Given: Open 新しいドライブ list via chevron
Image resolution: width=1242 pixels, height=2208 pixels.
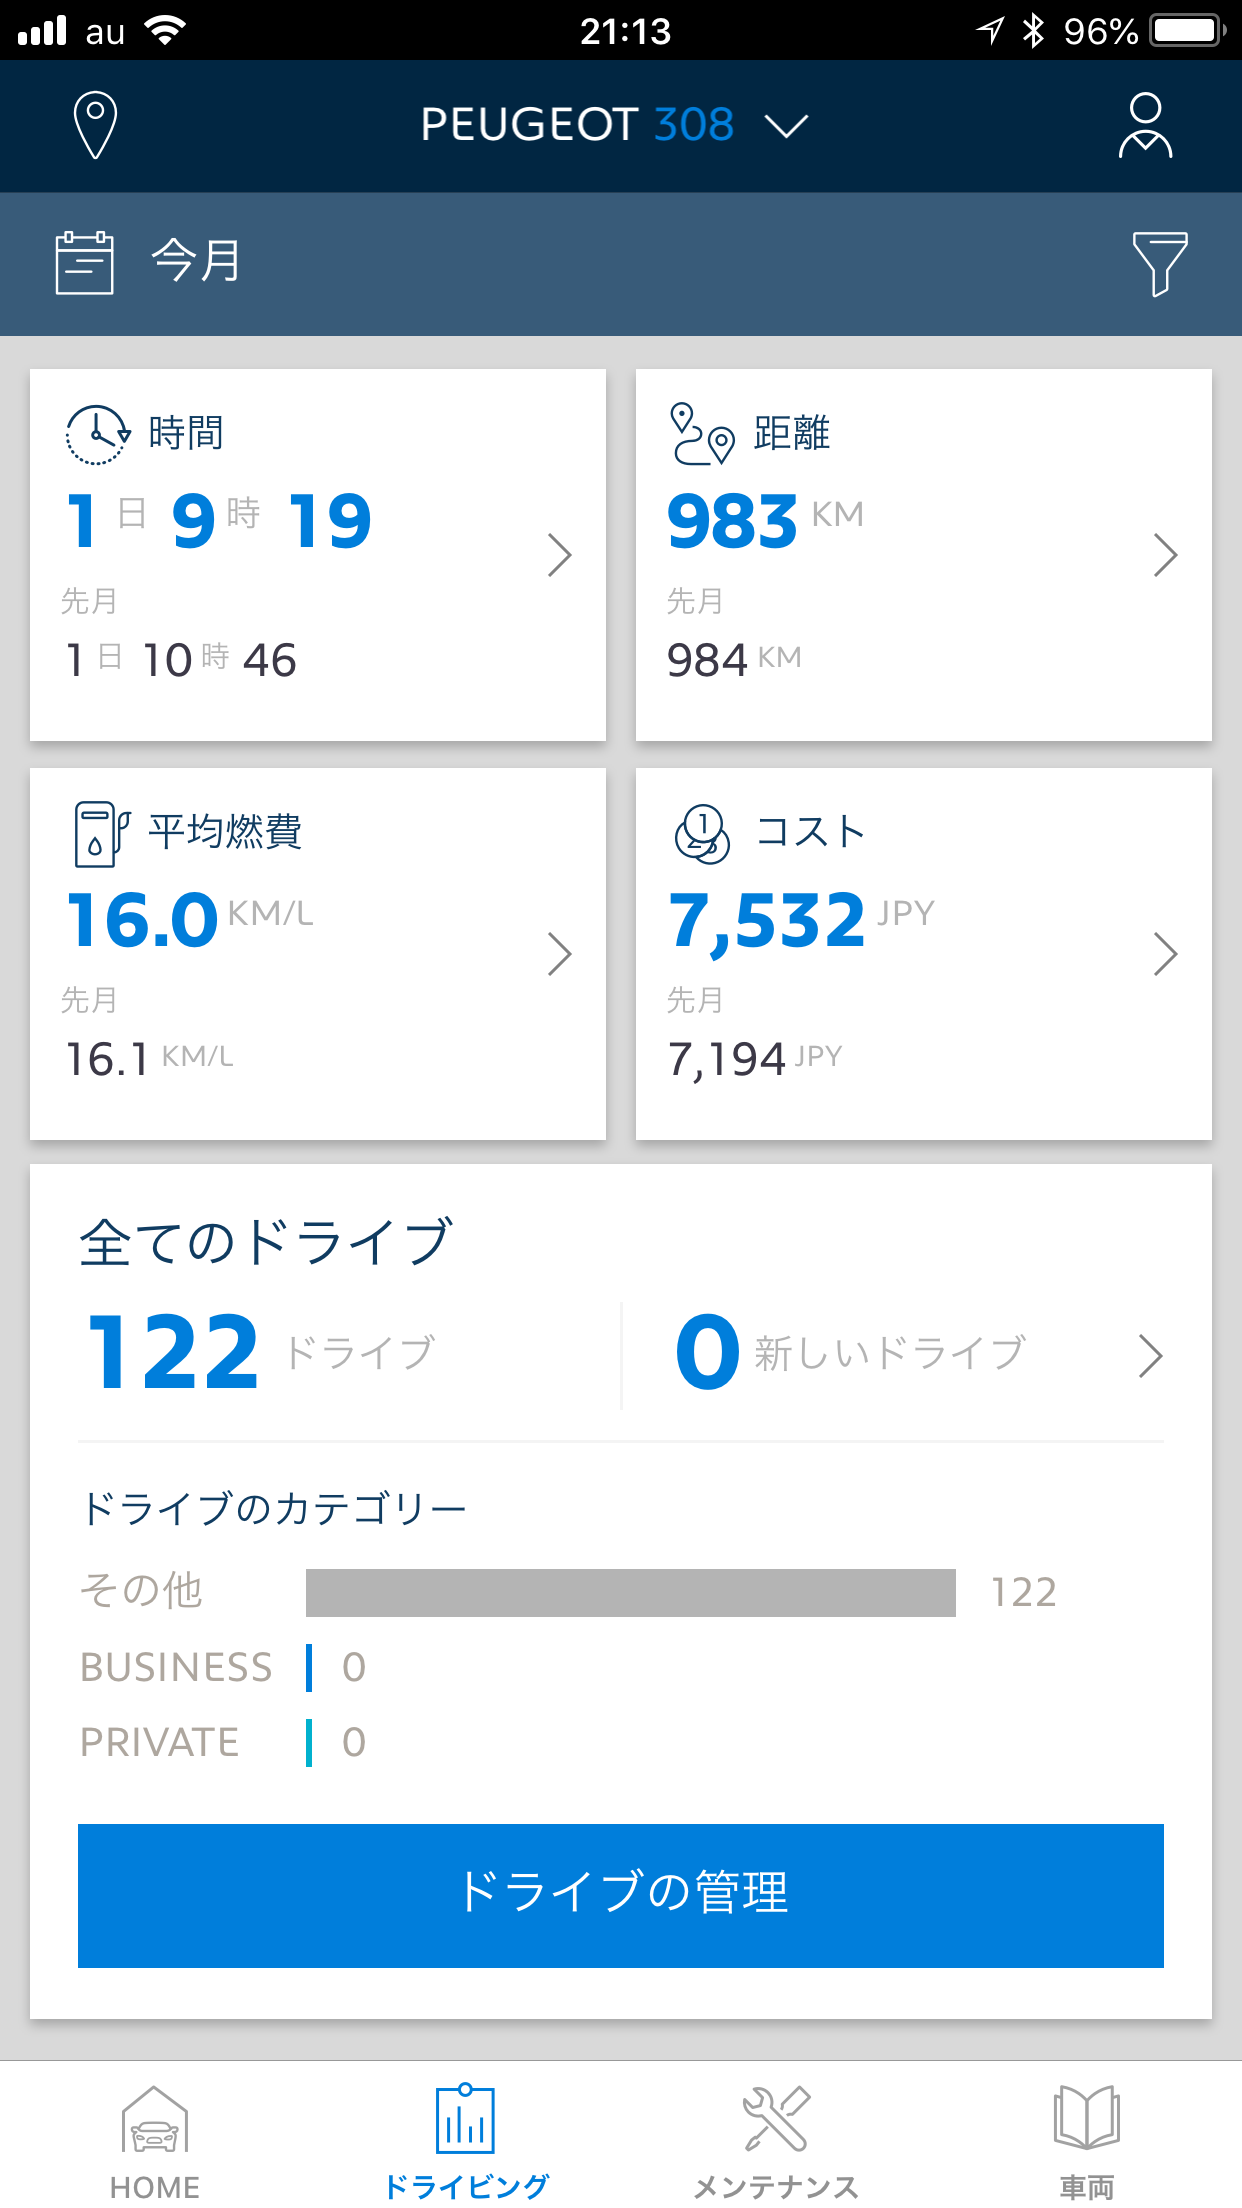Looking at the screenshot, I should (1151, 1356).
